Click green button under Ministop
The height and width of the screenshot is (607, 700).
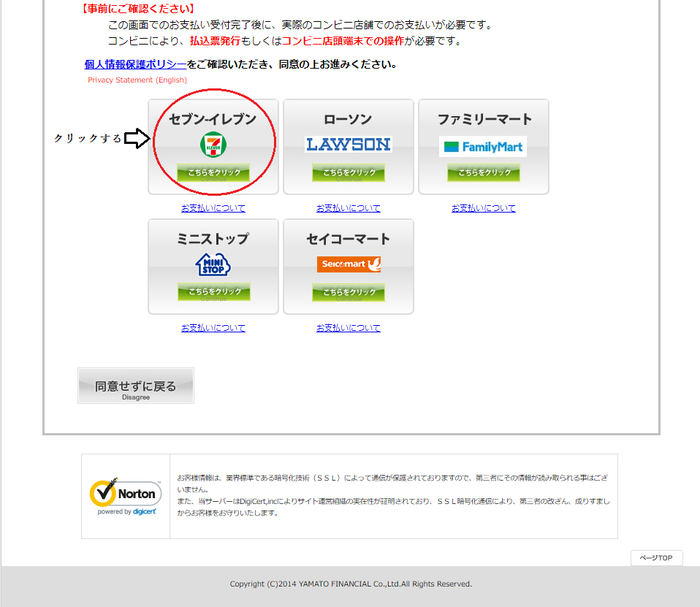click(x=214, y=292)
